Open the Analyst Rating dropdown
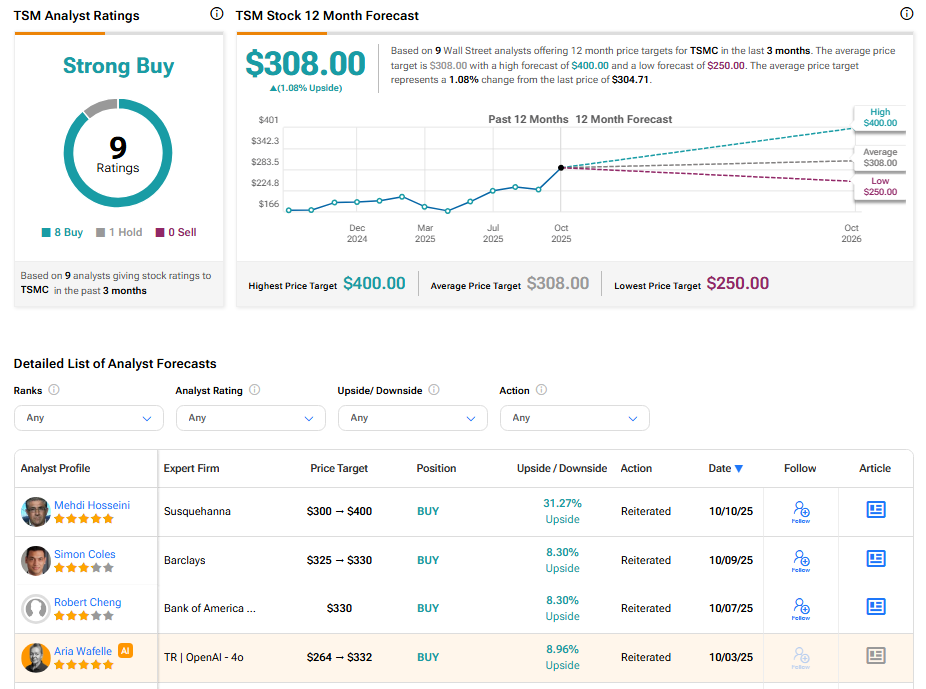This screenshot has width=926, height=689. pyautogui.click(x=250, y=418)
